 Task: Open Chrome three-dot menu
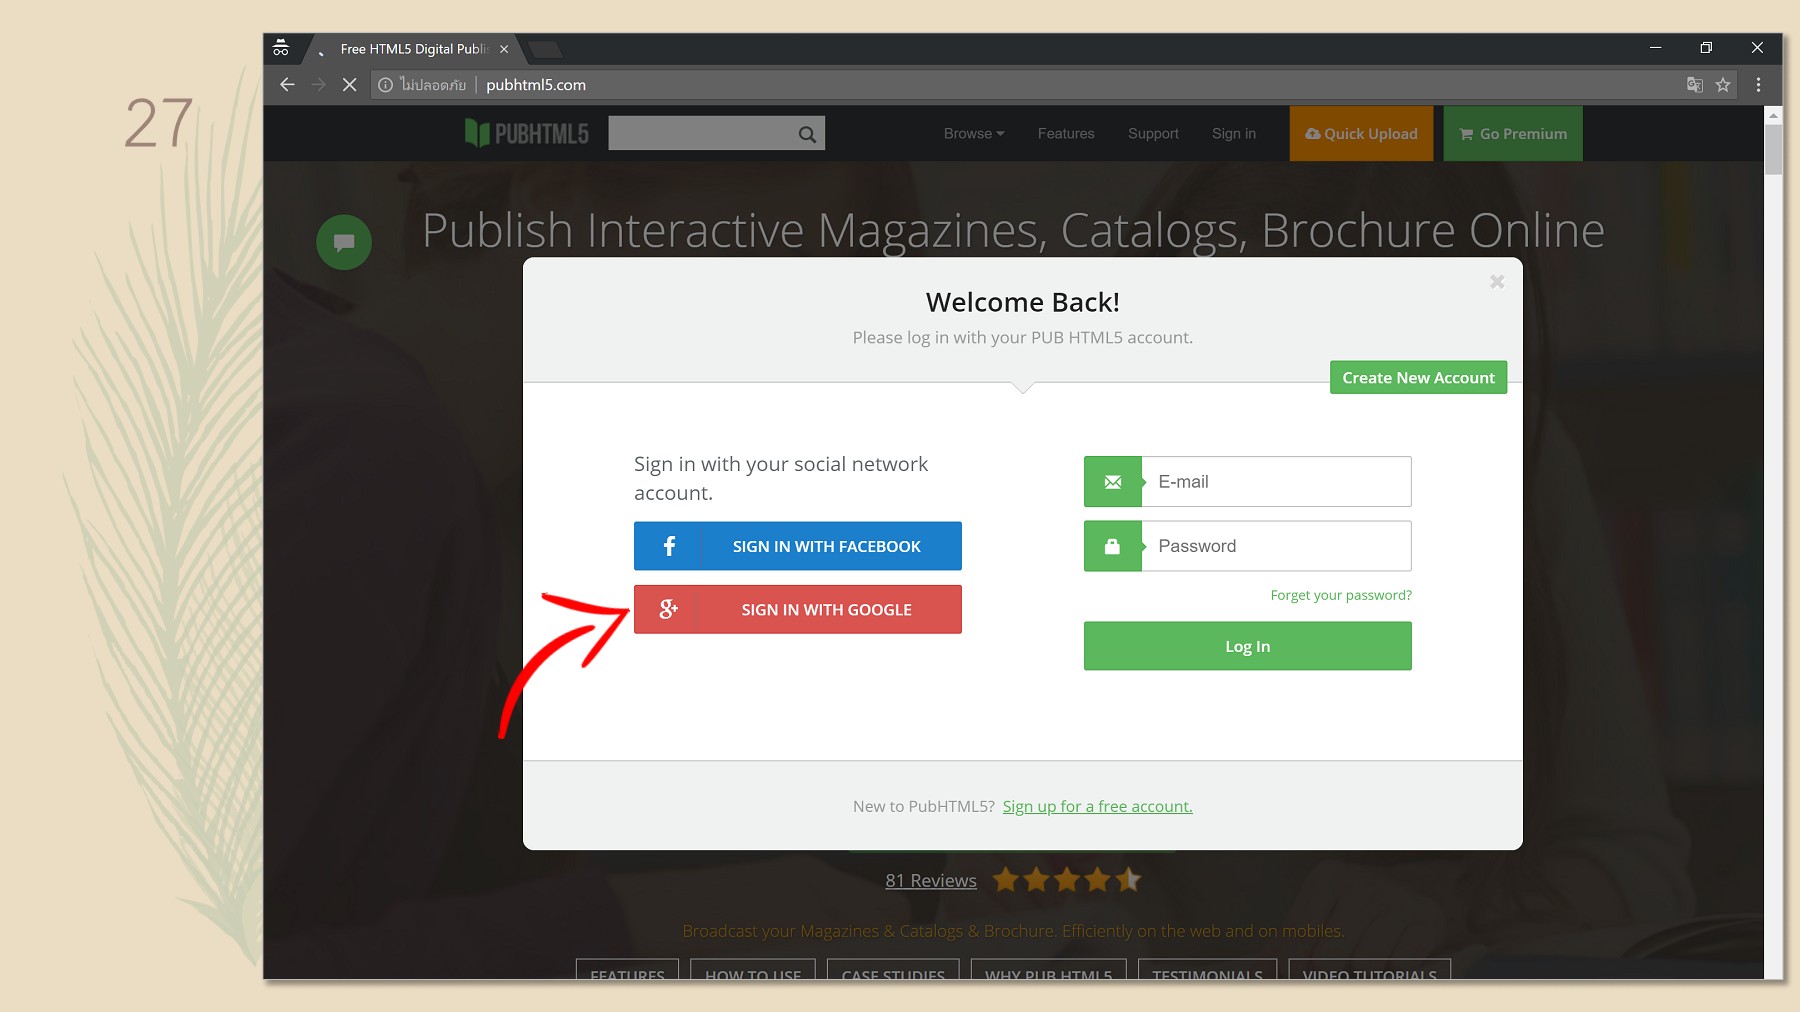click(1758, 85)
